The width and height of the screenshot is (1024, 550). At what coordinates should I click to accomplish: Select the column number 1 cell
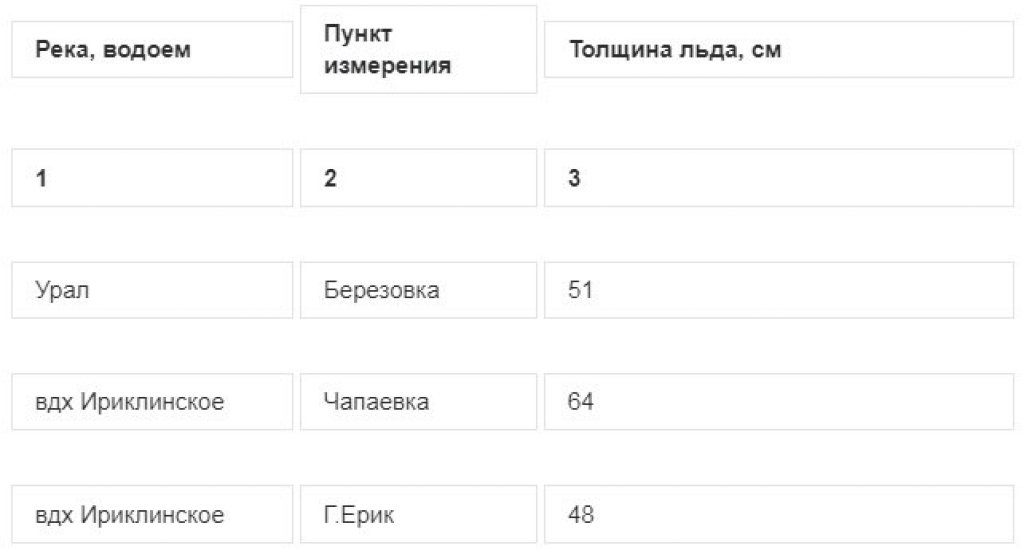pos(152,178)
